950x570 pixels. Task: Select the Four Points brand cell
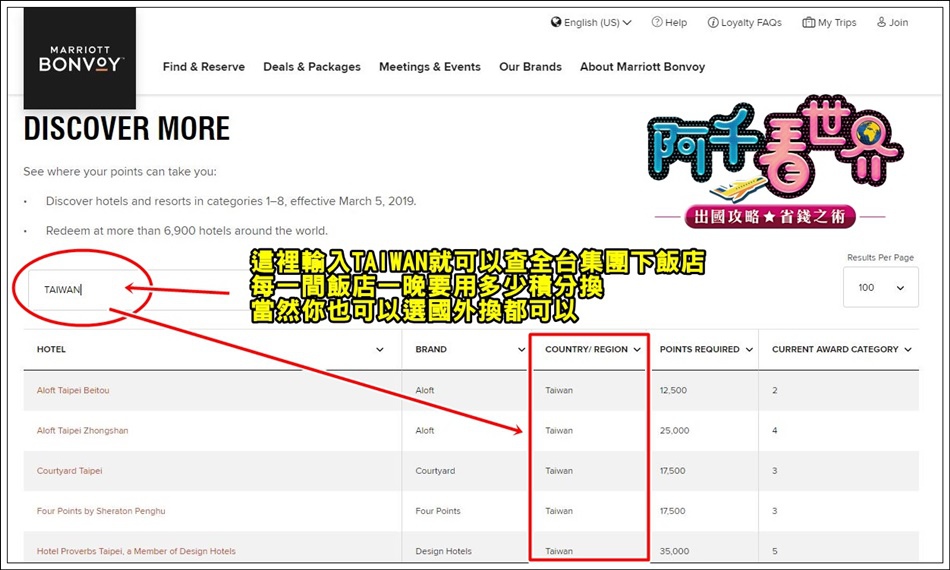coord(437,511)
